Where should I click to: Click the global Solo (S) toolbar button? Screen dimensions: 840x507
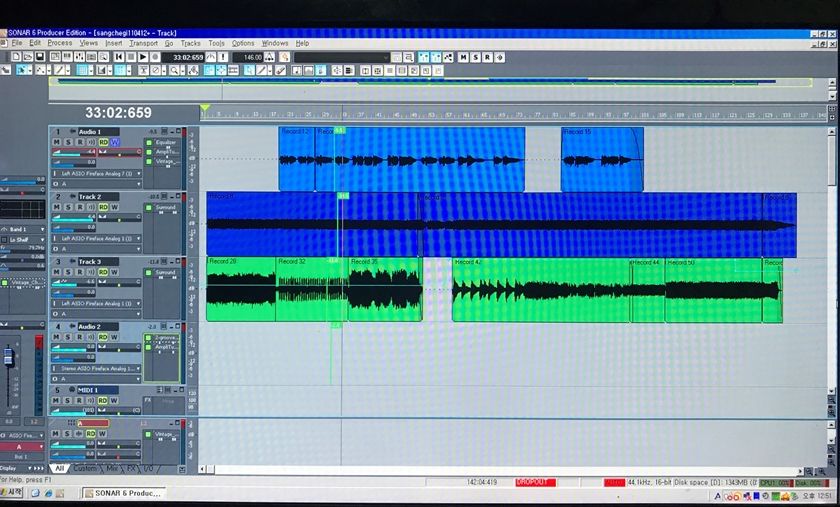tap(475, 57)
